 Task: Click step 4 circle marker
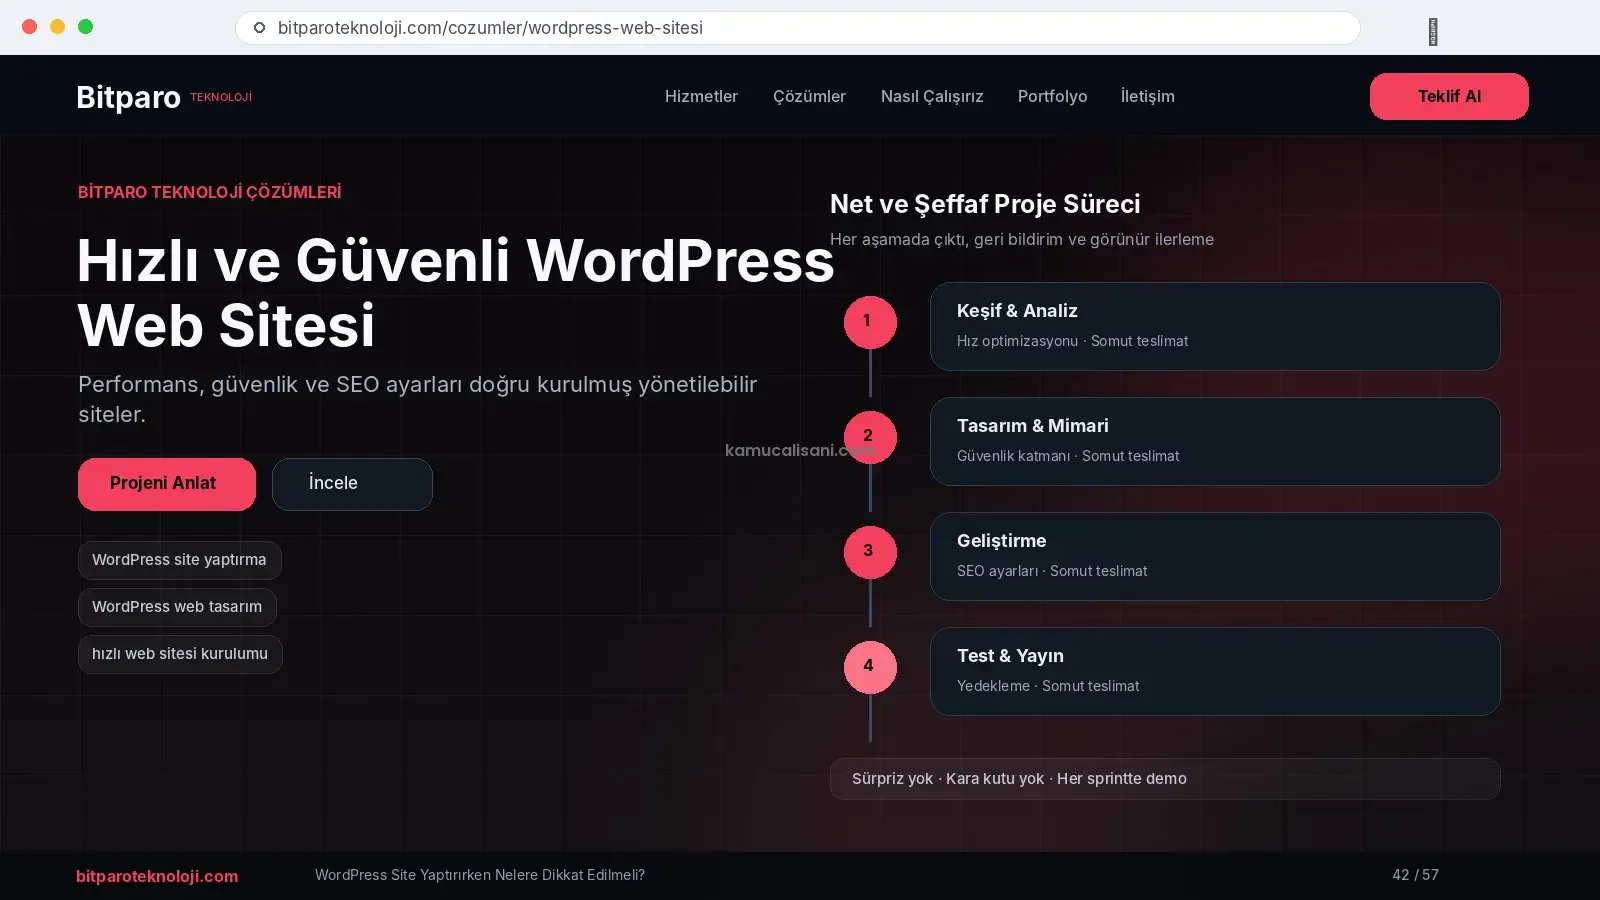point(870,667)
